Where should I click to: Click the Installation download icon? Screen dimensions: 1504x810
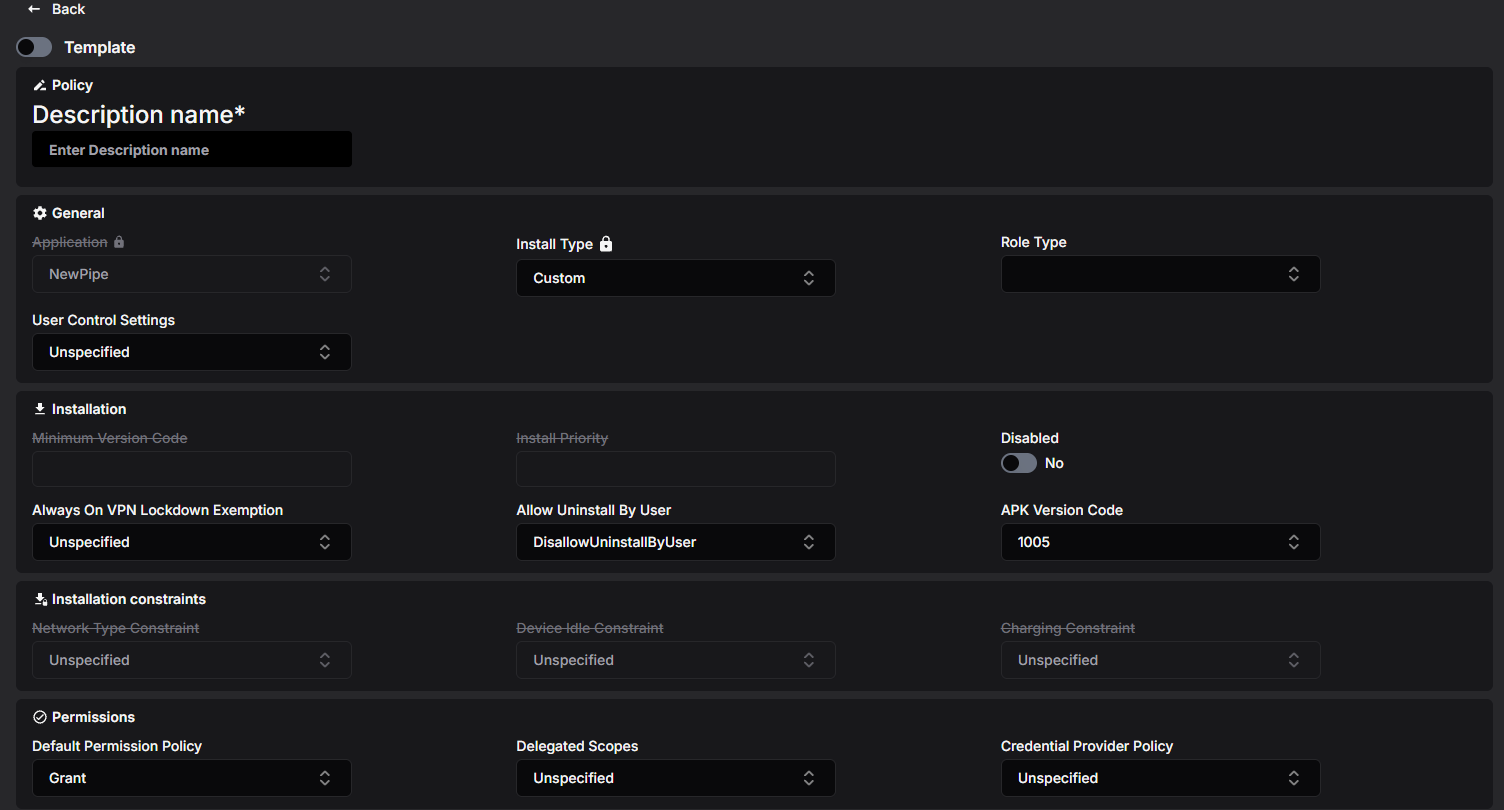tap(40, 409)
